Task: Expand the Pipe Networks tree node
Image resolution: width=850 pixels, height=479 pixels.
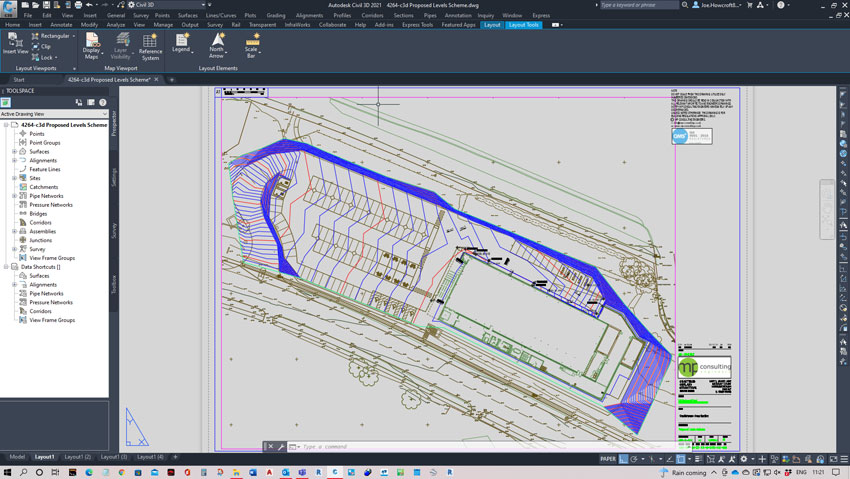Action: 14,196
